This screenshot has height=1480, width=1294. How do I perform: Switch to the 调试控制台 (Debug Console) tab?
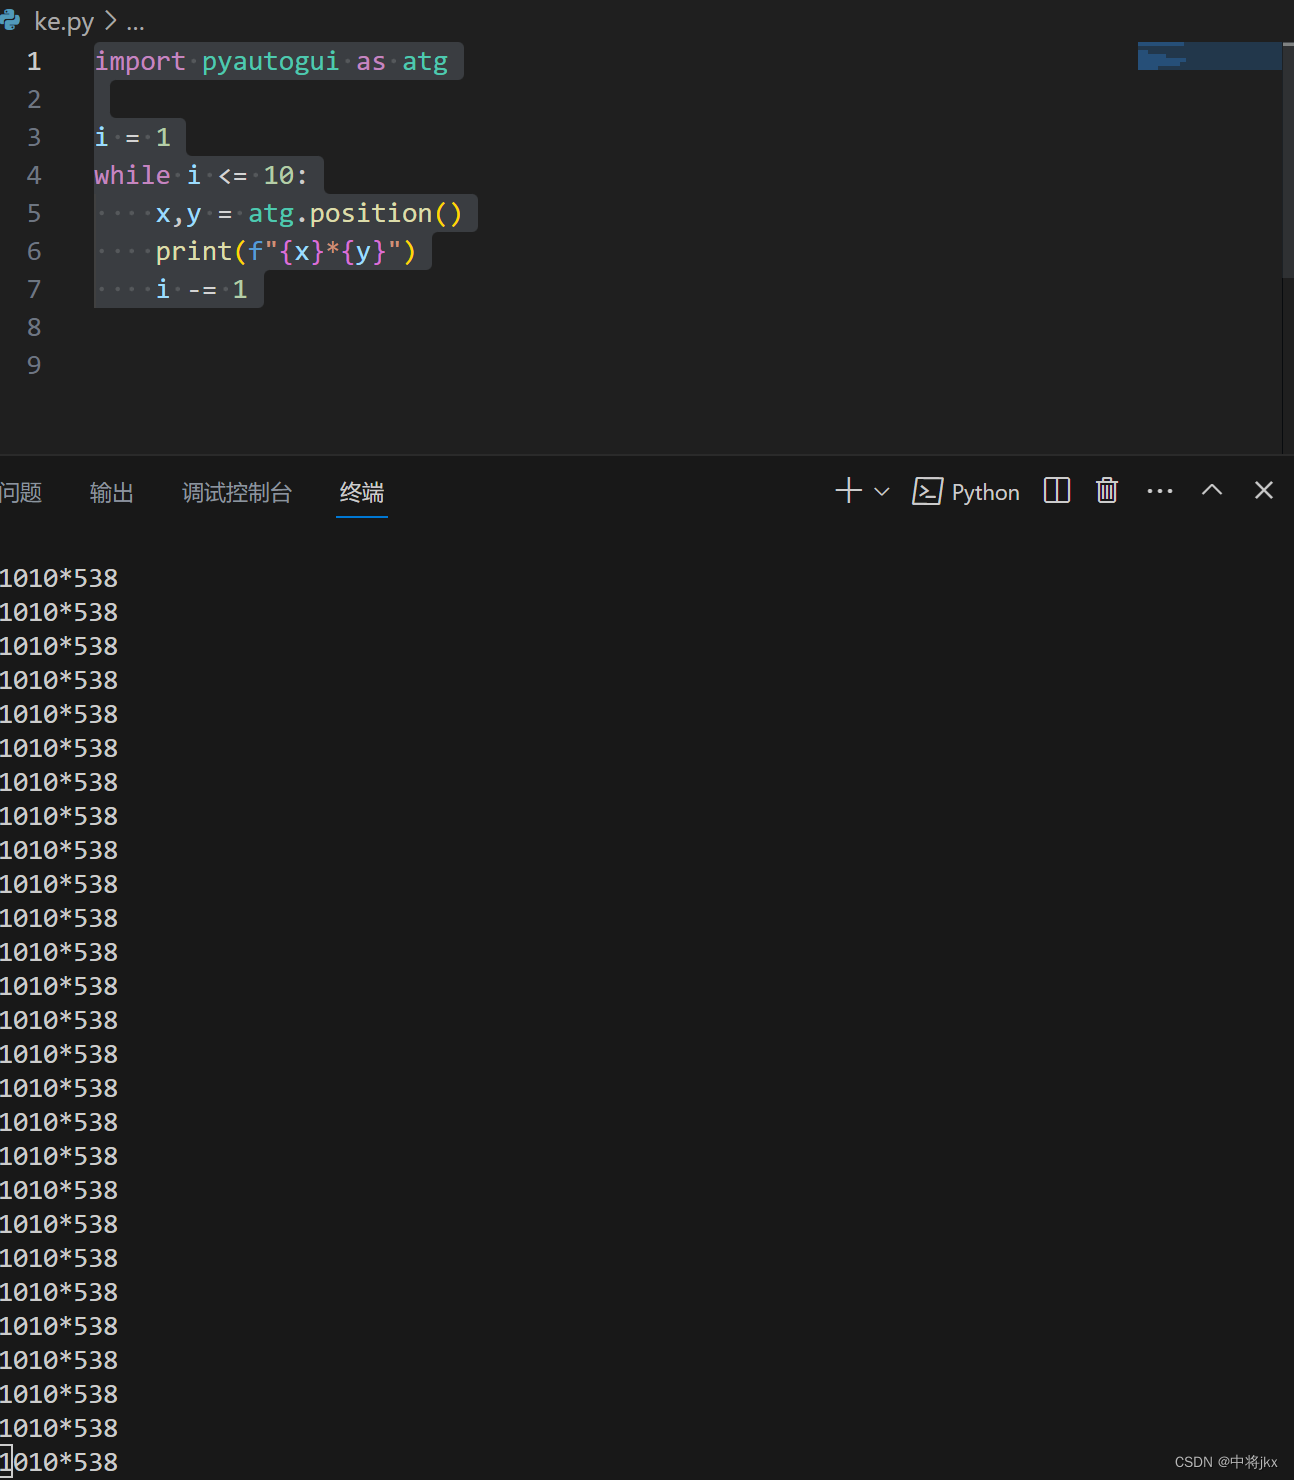237,492
